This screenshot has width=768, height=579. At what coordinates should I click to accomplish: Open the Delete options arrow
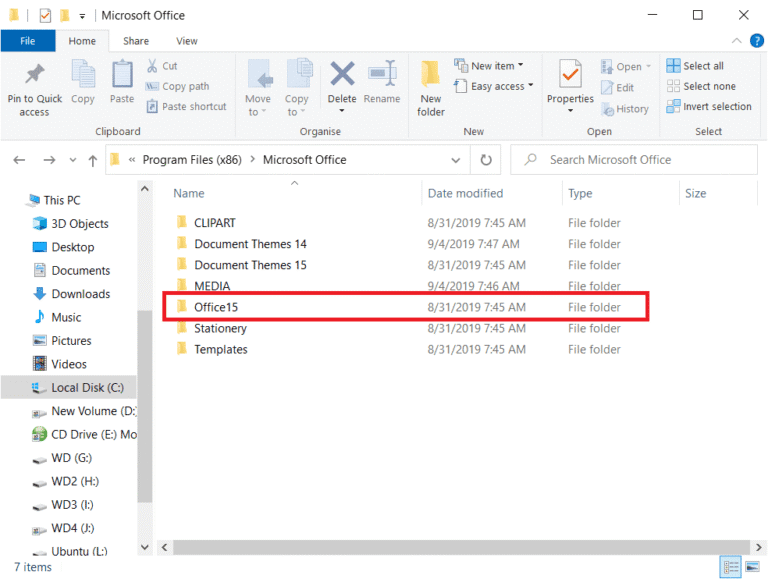click(342, 111)
